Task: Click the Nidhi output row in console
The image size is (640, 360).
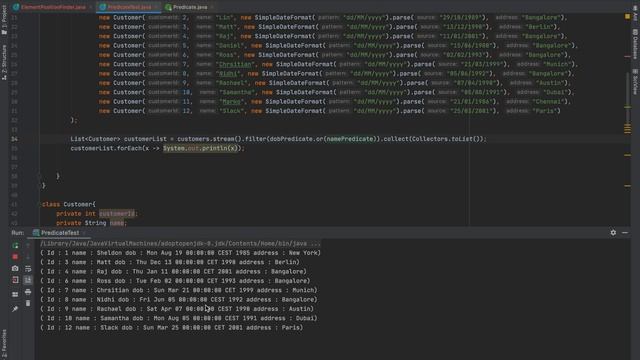Action: pyautogui.click(x=179, y=300)
